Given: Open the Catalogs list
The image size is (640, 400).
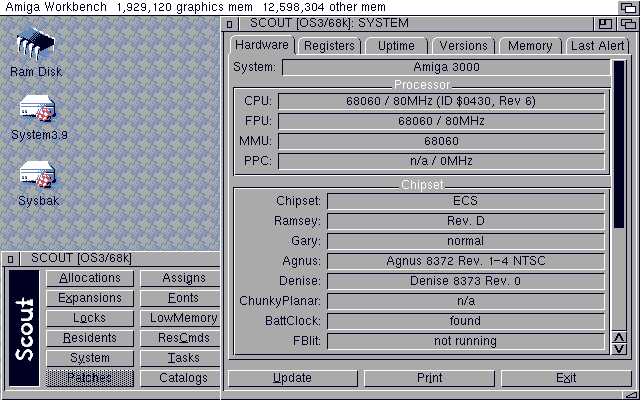Looking at the screenshot, I should click(180, 378).
